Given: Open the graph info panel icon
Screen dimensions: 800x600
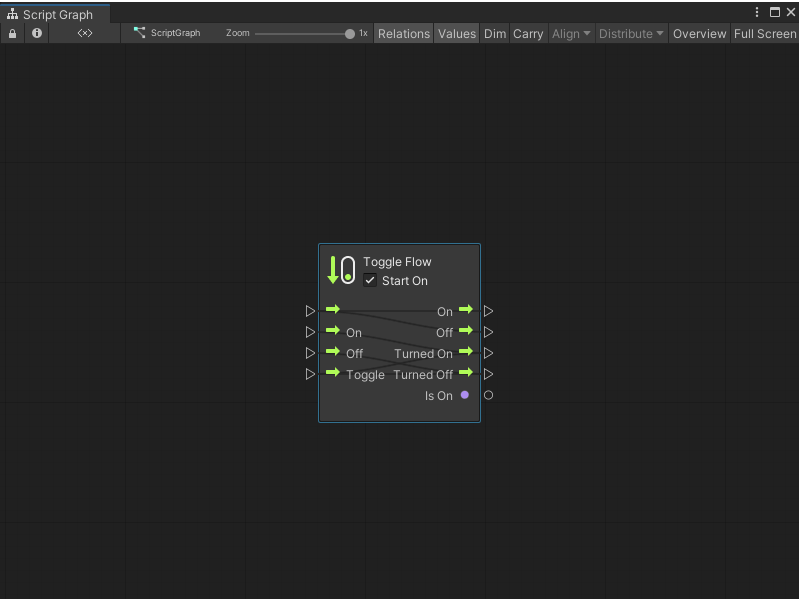Looking at the screenshot, I should point(36,33).
